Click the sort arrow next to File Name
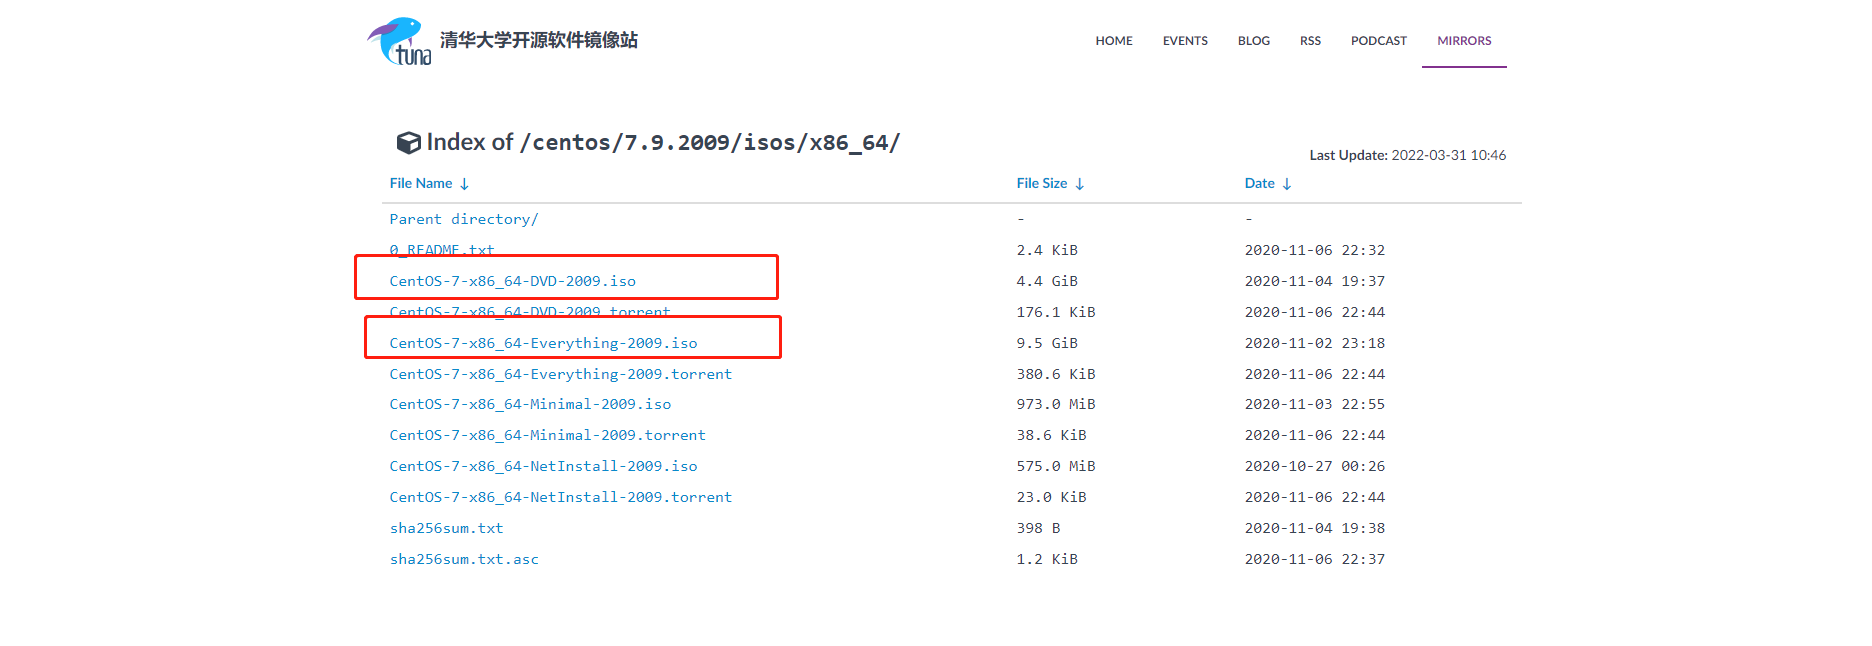Viewport: 1872px width, 646px height. coord(464,184)
